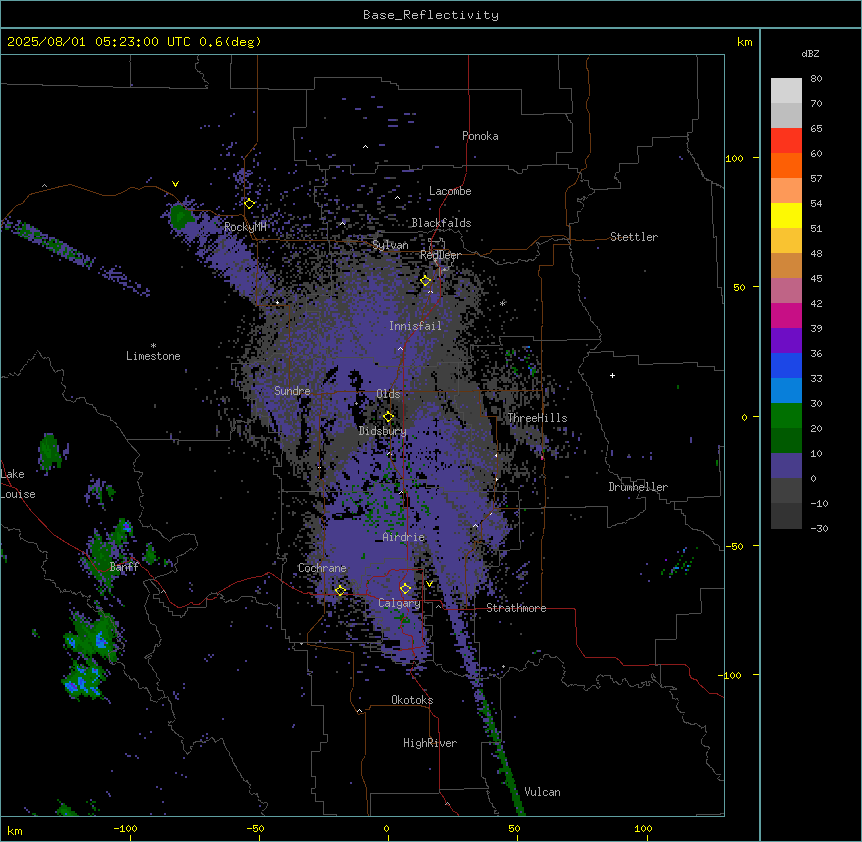Click the dBZ legend heading
This screenshot has width=862, height=842.
[x=810, y=54]
